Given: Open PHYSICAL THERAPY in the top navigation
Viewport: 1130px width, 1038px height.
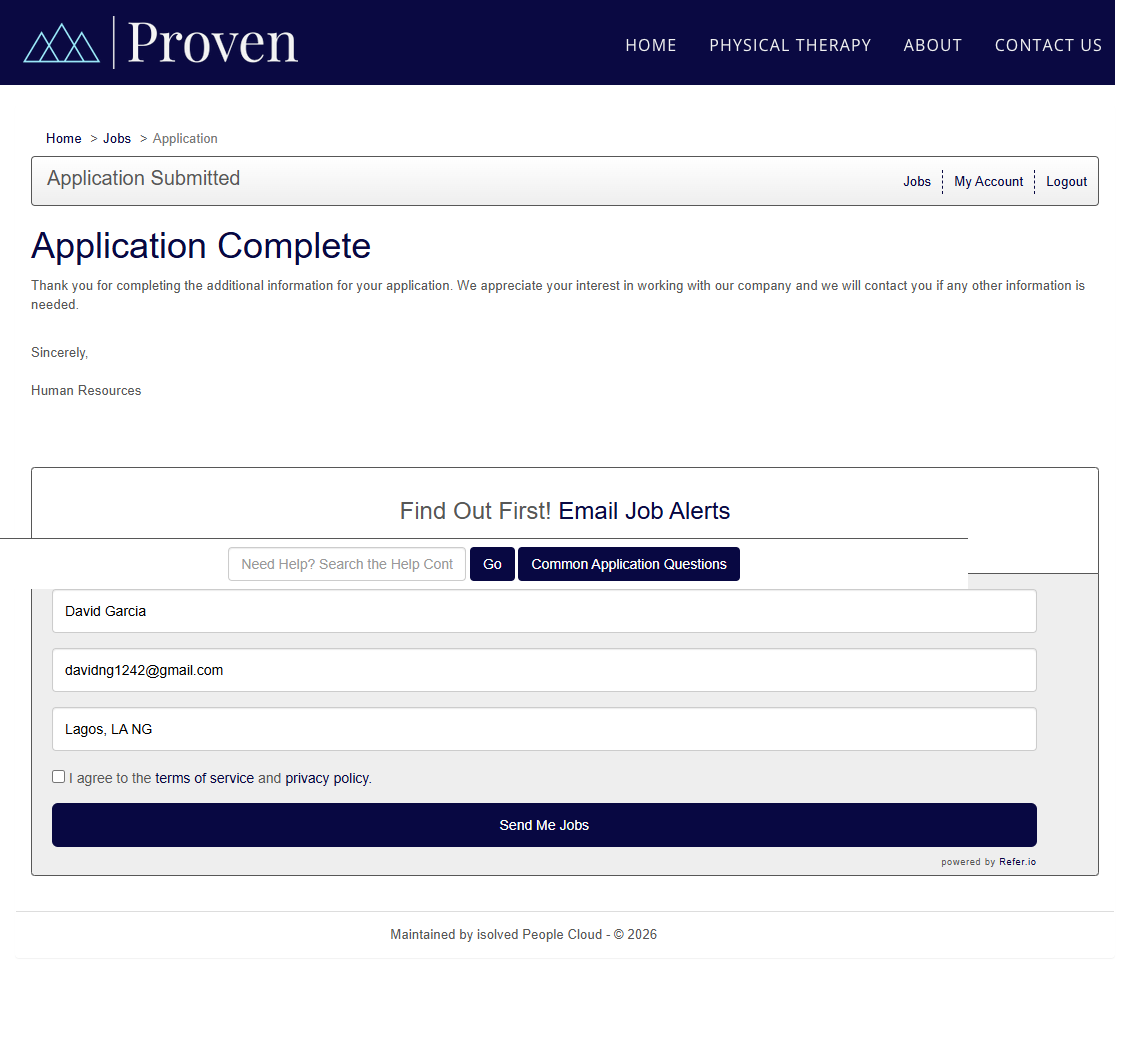Looking at the screenshot, I should click(x=790, y=45).
